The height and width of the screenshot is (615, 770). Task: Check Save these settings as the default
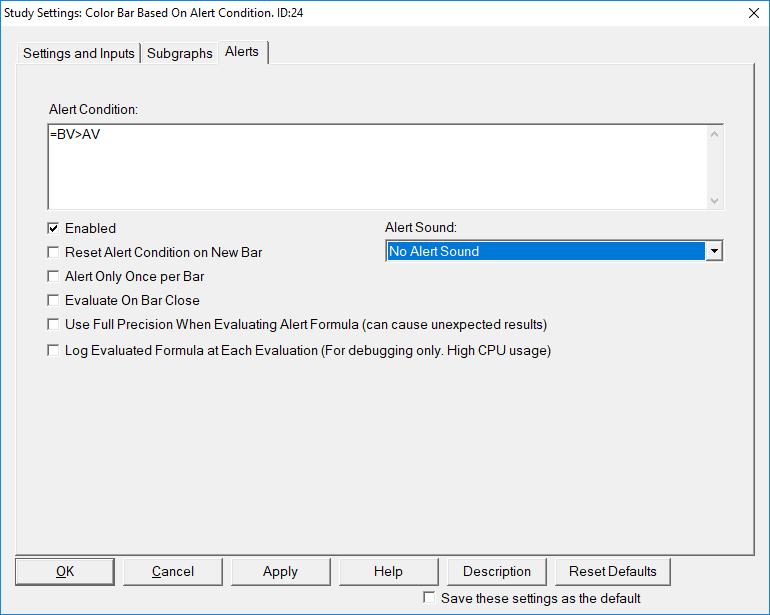(429, 598)
